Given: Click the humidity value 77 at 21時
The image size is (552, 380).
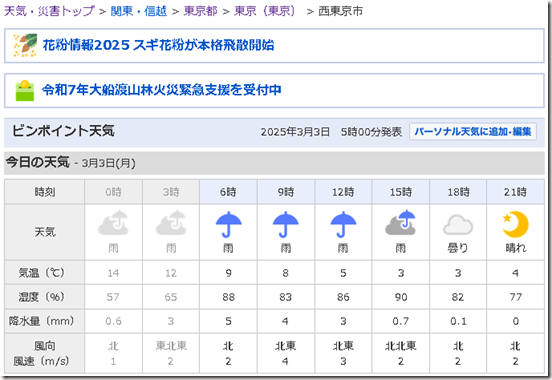Looking at the screenshot, I should point(515,297).
